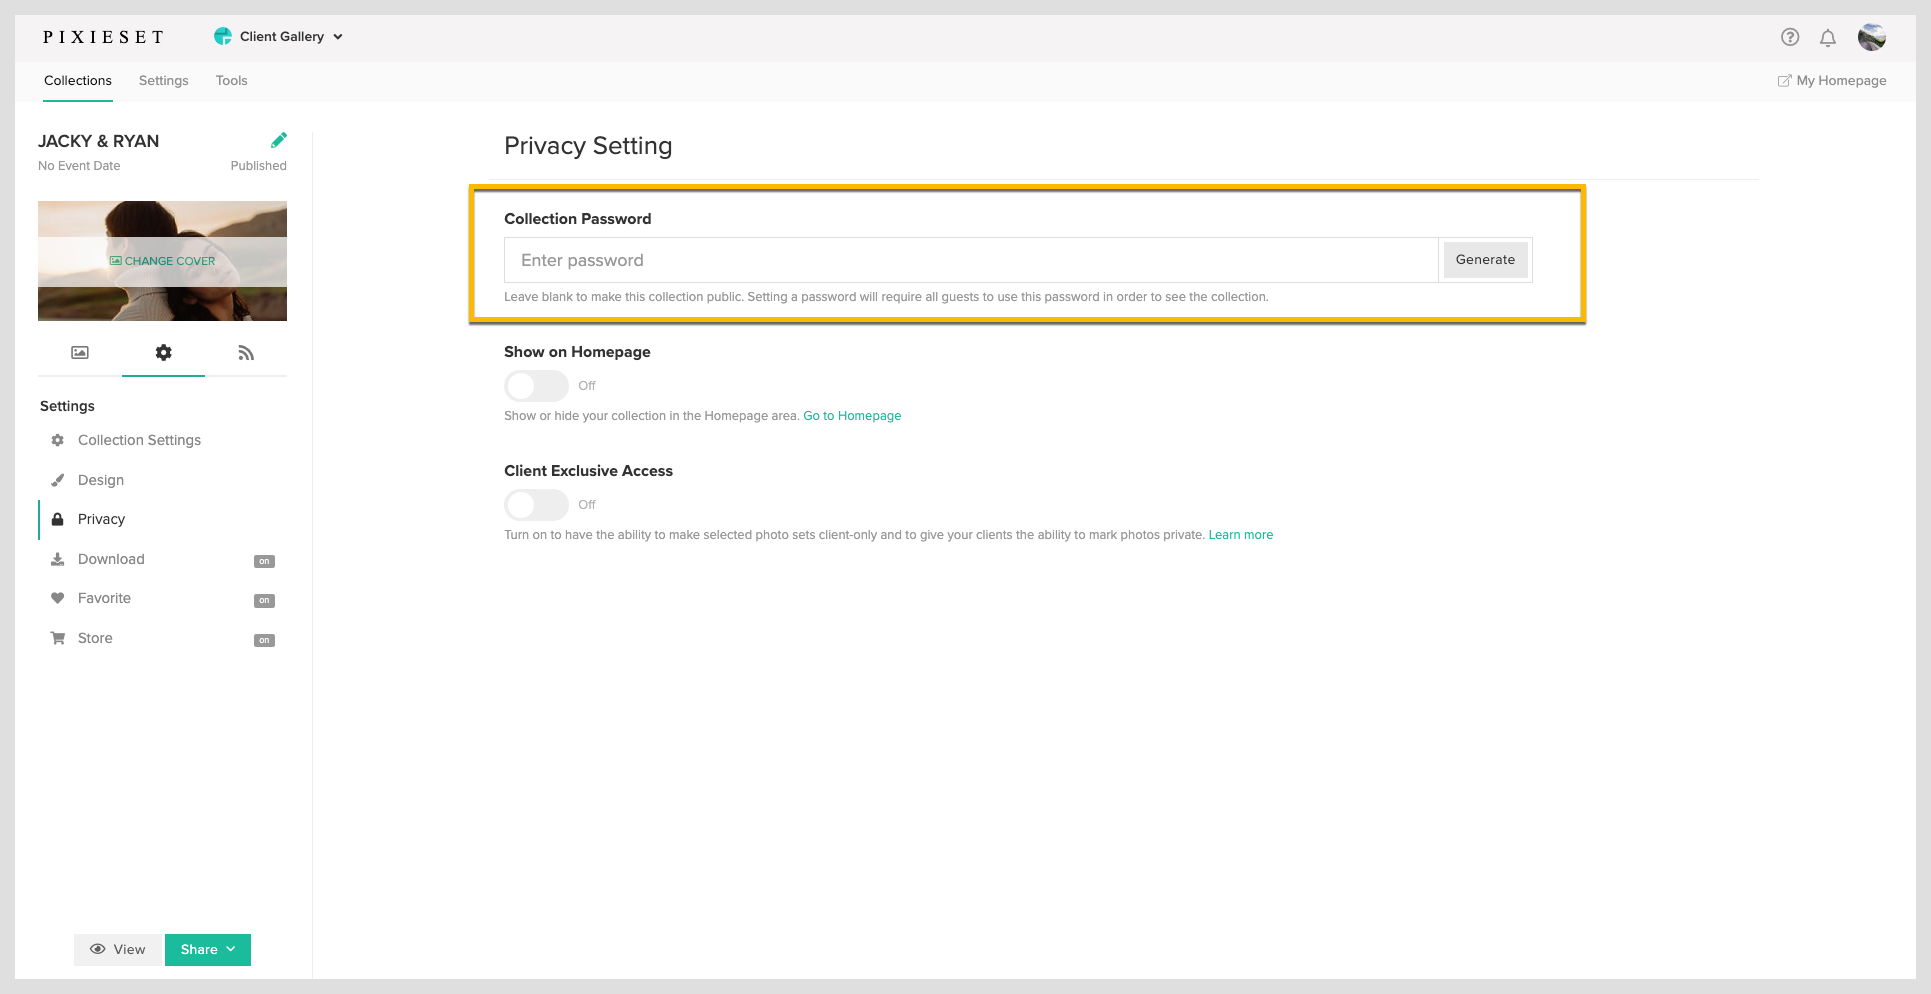Switch to the Collections tab
1931x994 pixels.
(x=78, y=81)
